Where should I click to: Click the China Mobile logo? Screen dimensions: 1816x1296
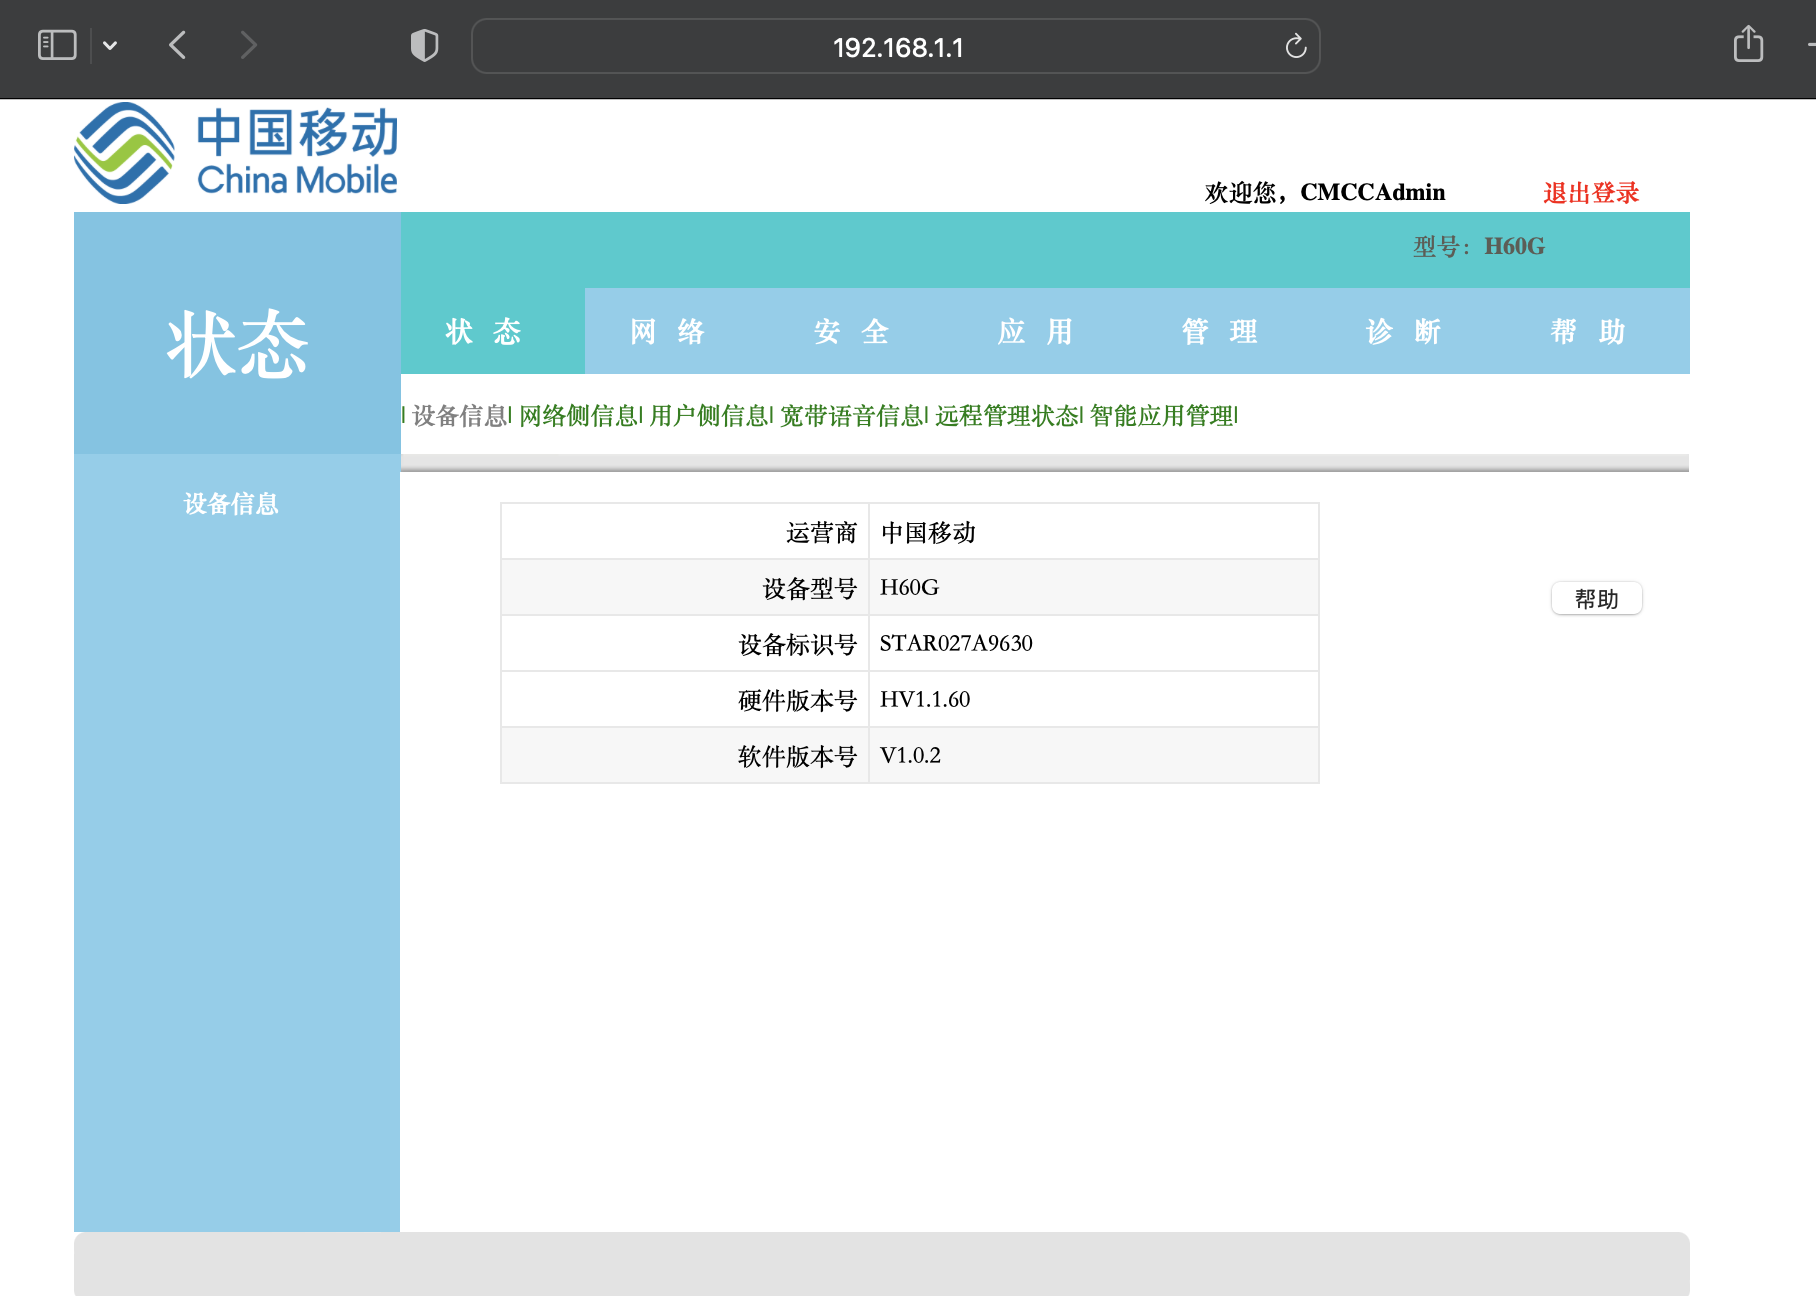(236, 153)
